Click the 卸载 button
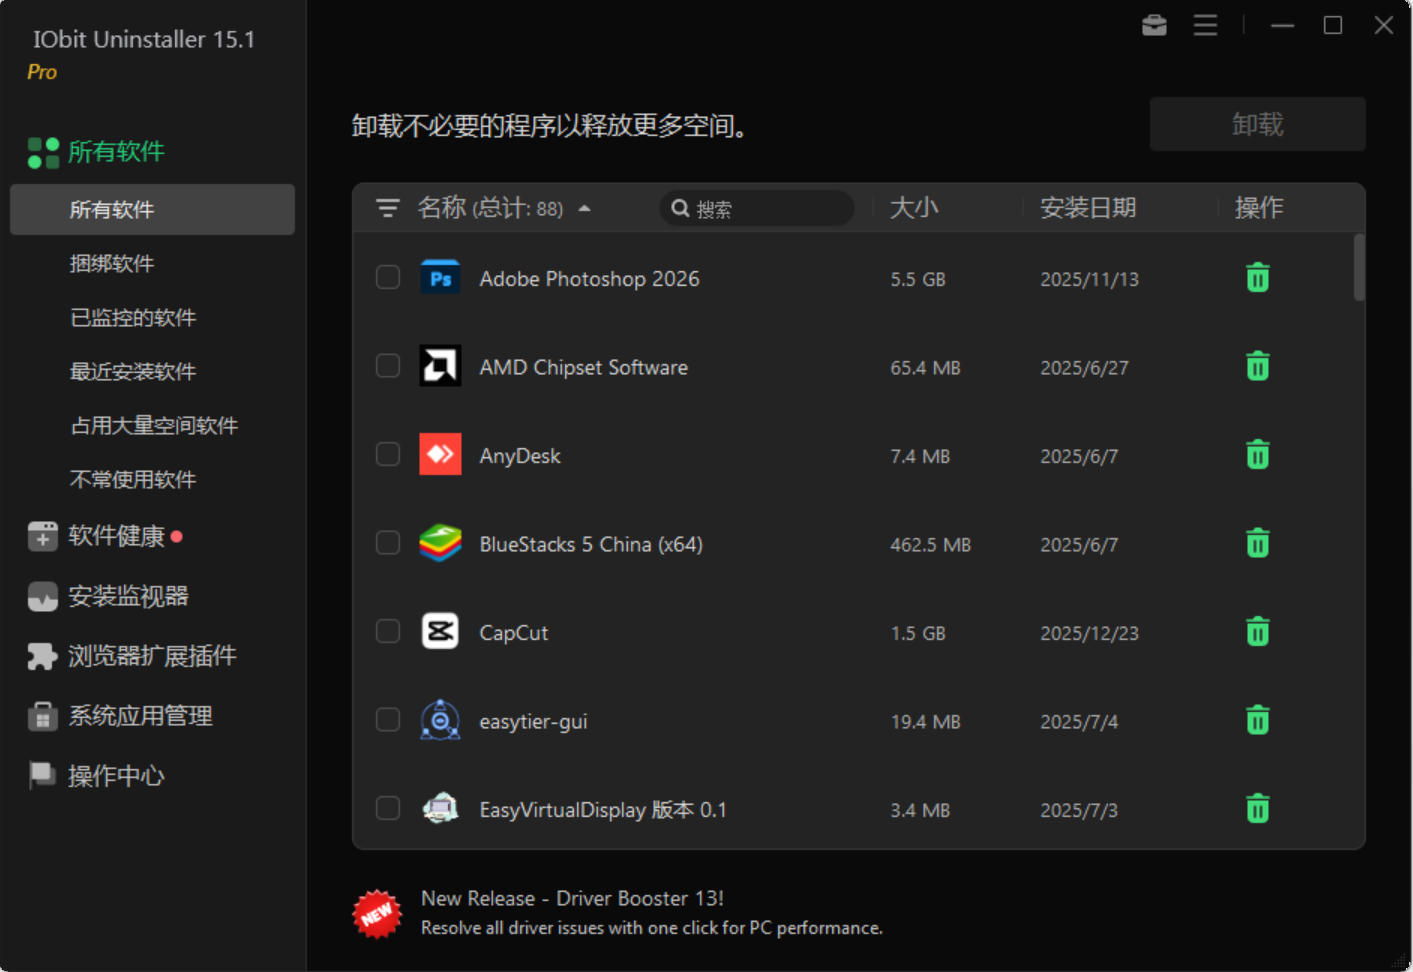The height and width of the screenshot is (972, 1413). coord(1257,123)
